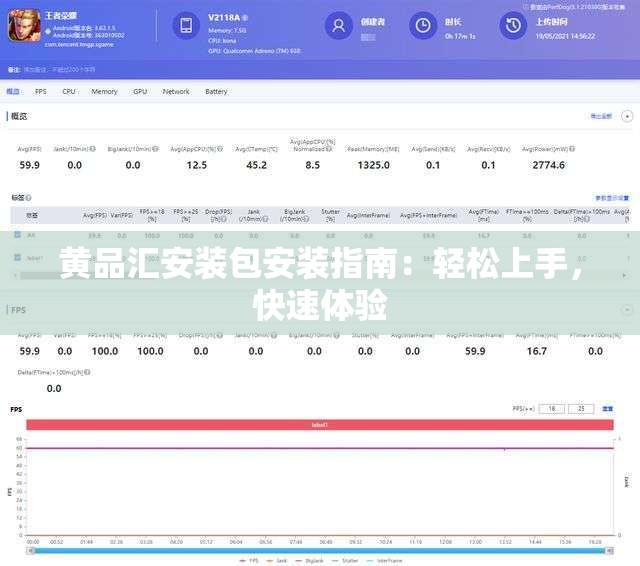This screenshot has height=566, width=640.
Task: Switch to the GPU tab
Action: point(140,91)
